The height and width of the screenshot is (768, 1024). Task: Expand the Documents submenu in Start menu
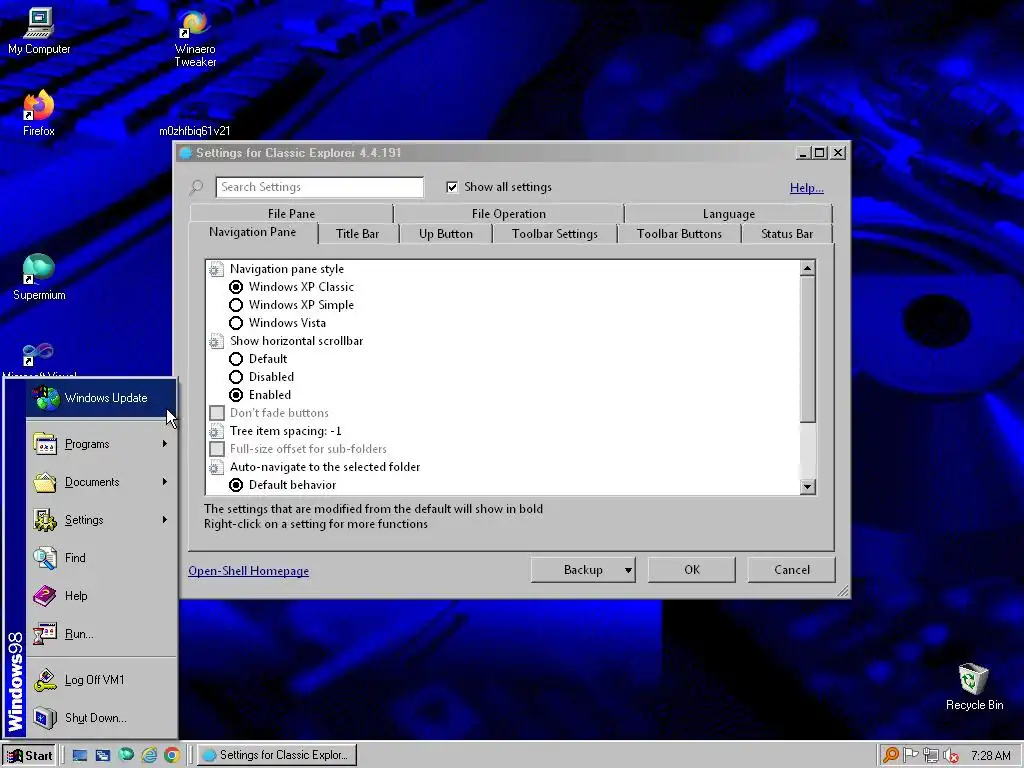(x=101, y=482)
